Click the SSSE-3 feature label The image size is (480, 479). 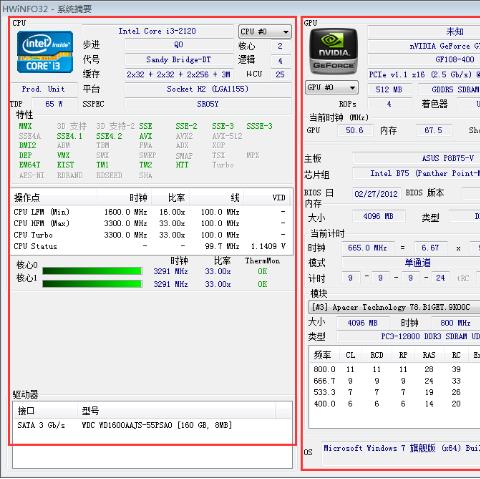click(x=259, y=126)
